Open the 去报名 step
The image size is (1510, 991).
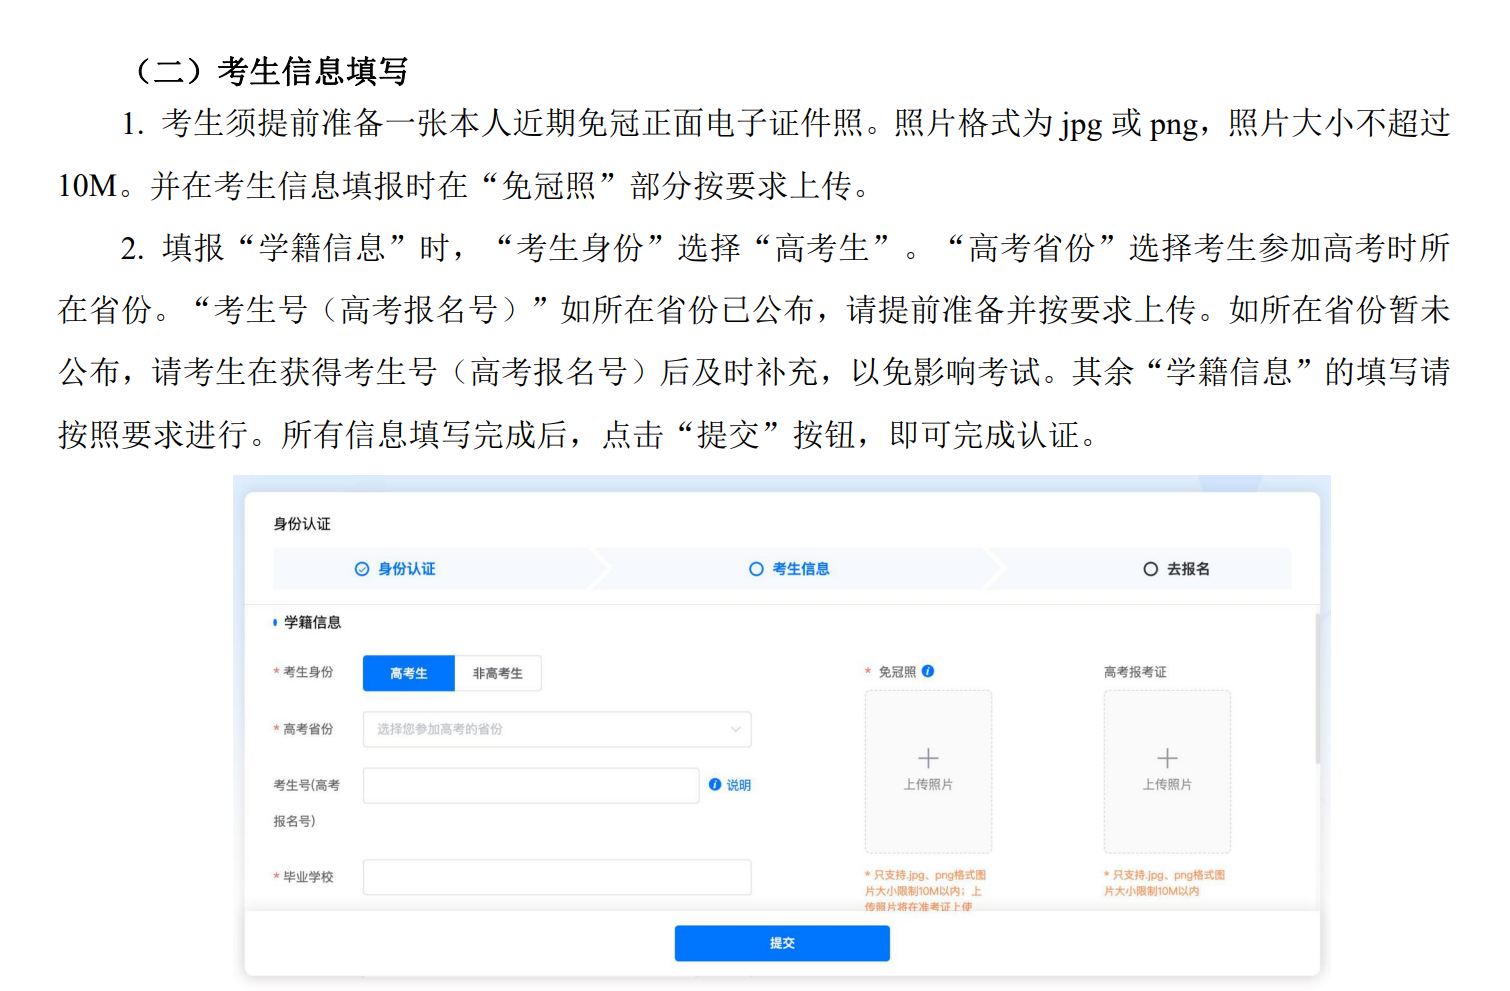(1177, 569)
